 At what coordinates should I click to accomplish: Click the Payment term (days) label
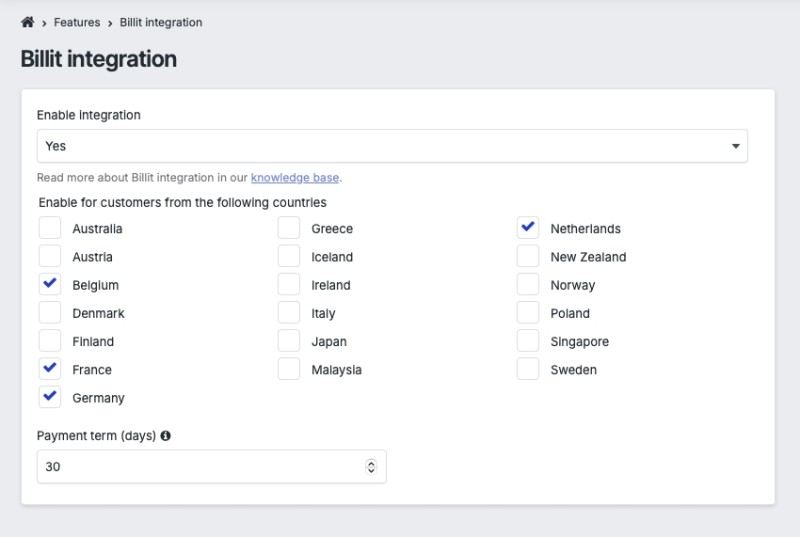[96, 436]
